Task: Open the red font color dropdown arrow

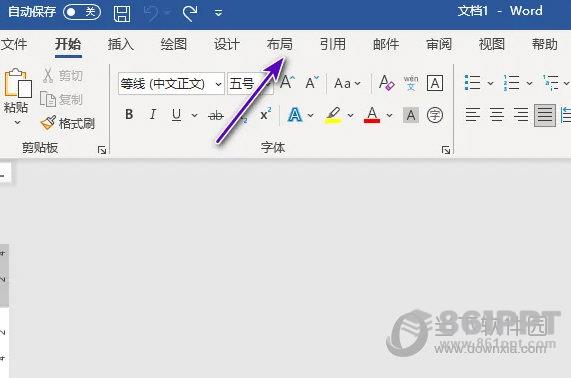Action: pyautogui.click(x=389, y=115)
